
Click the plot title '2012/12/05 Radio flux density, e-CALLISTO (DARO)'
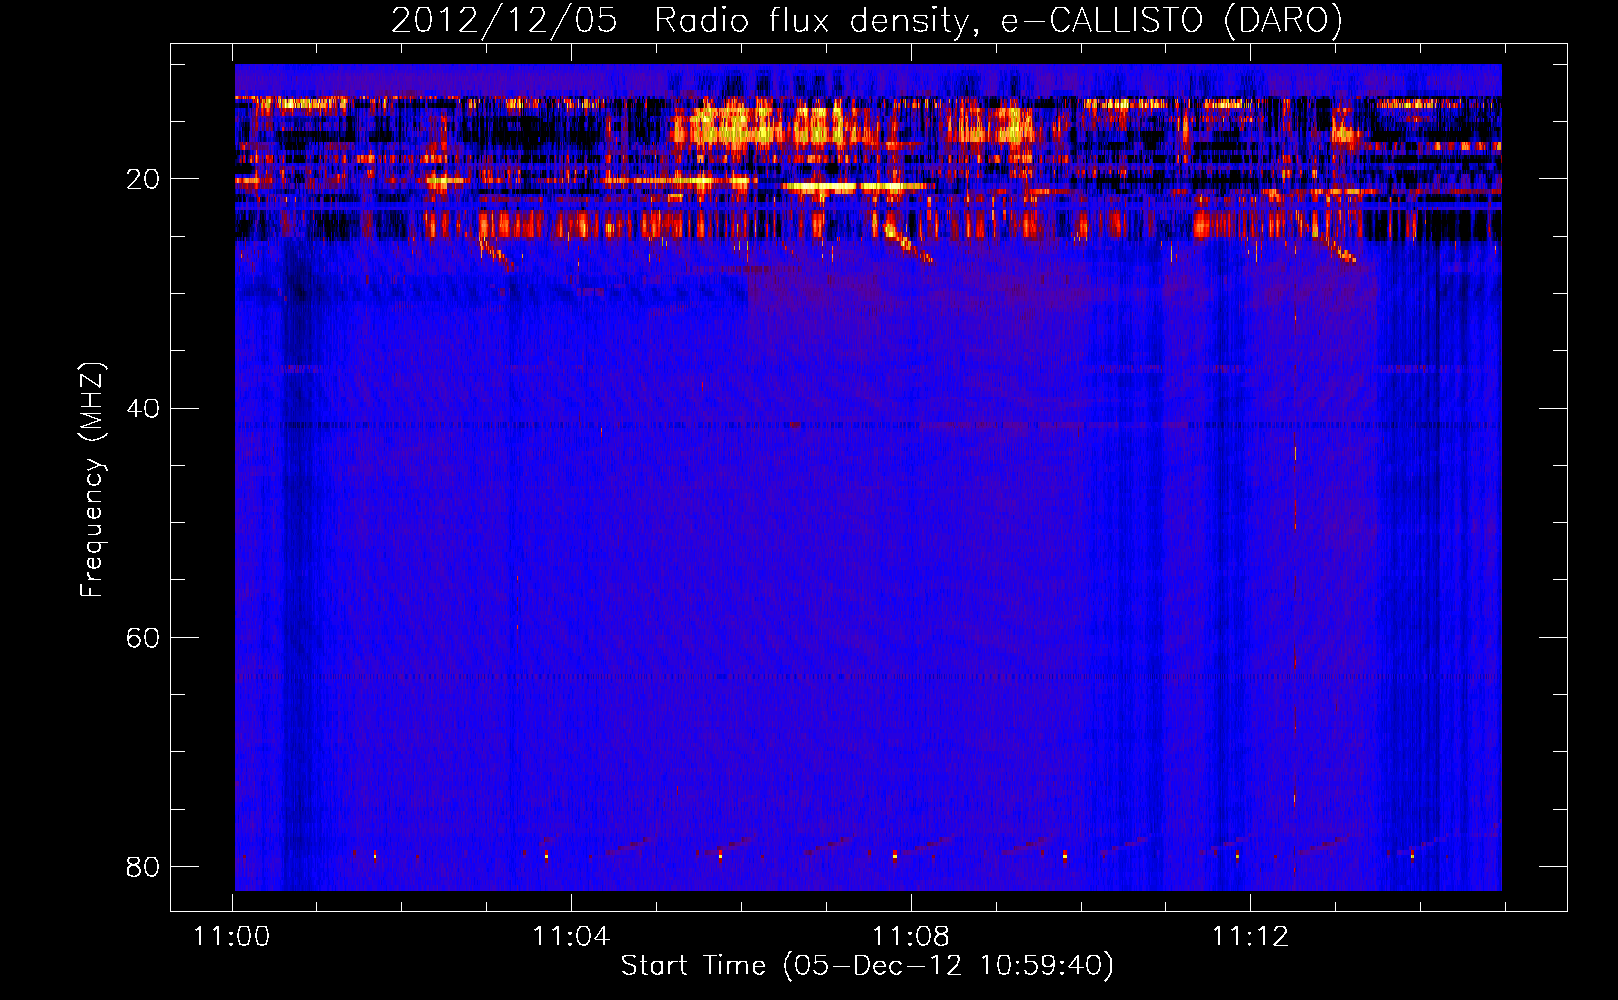(x=867, y=21)
